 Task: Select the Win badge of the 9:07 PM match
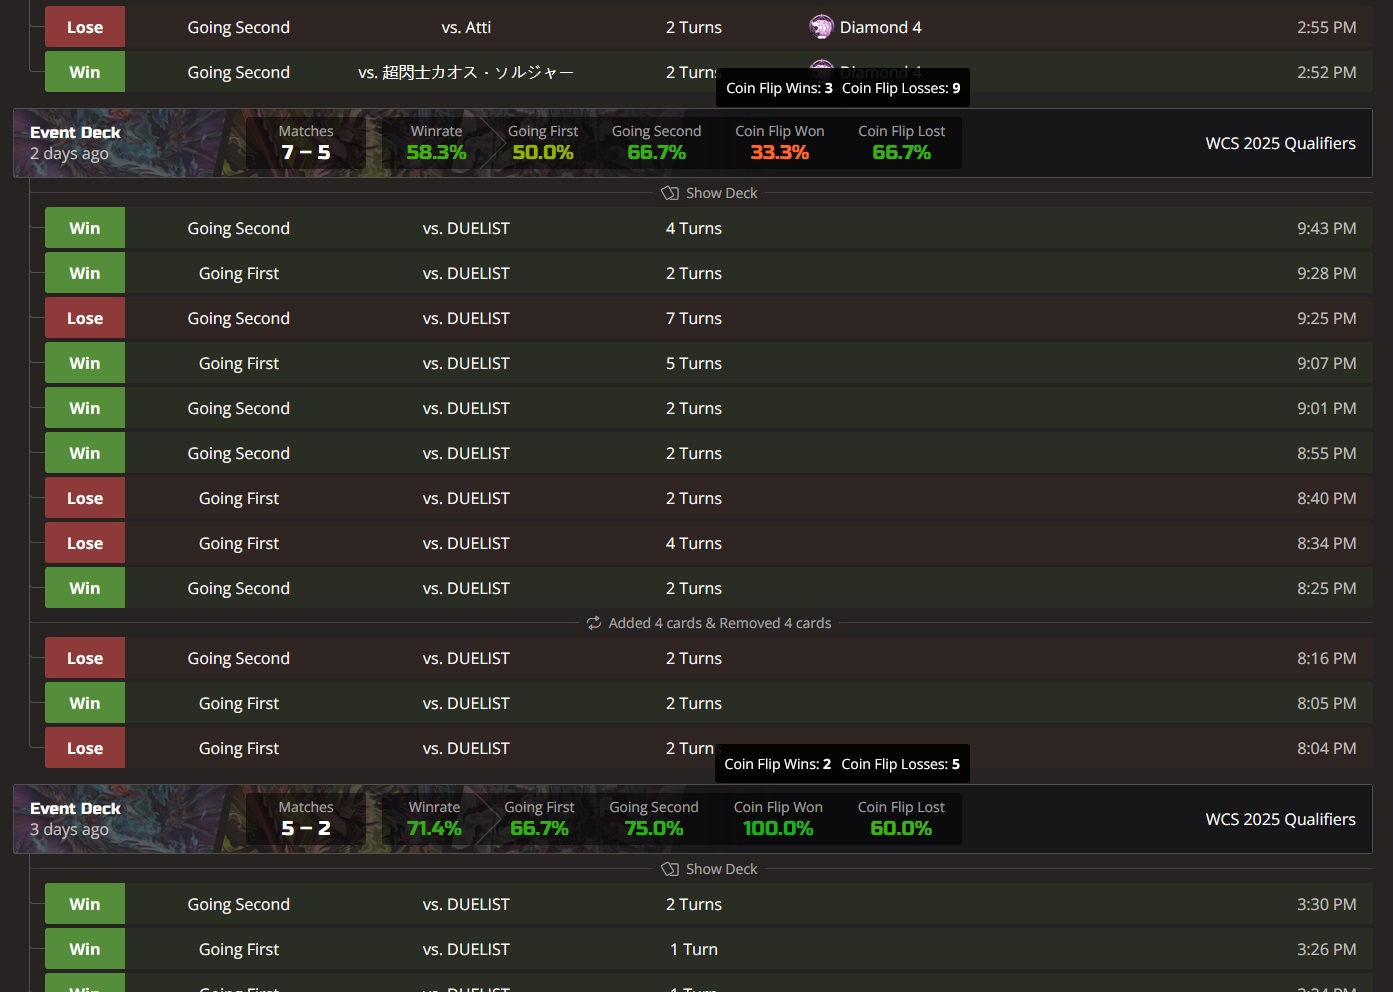coord(85,363)
